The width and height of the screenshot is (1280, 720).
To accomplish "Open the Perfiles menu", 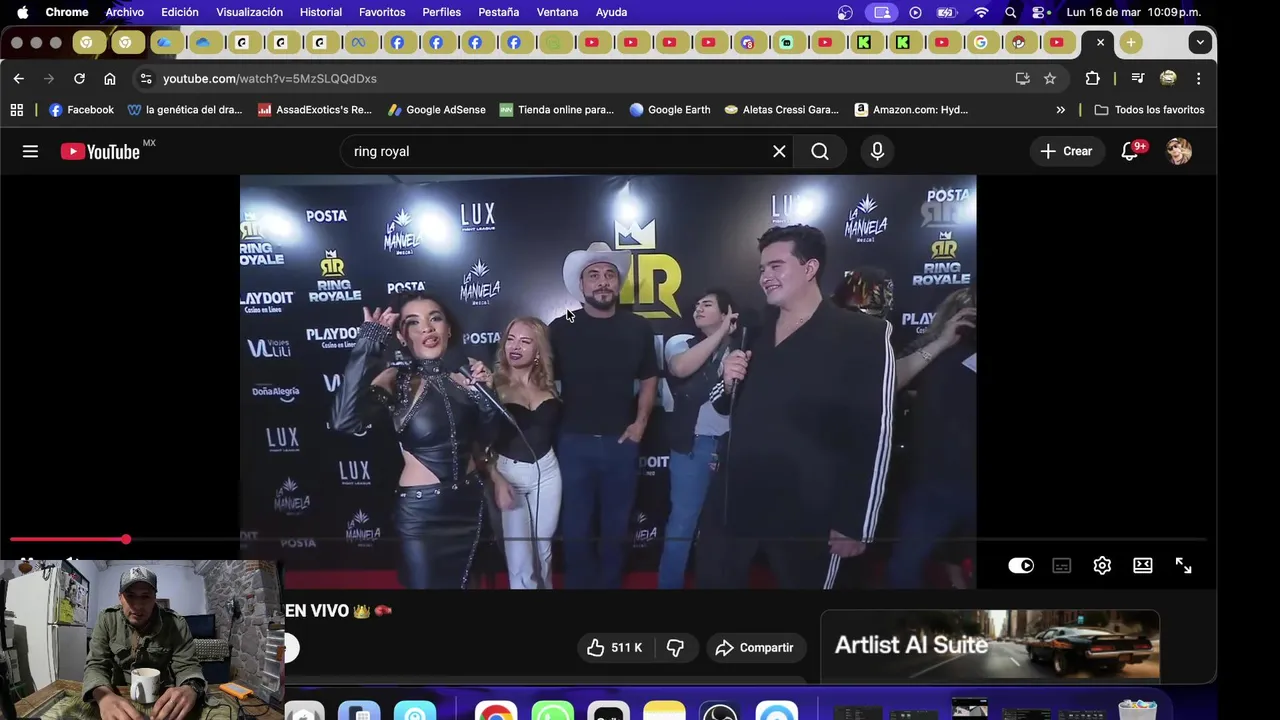I will pos(442,12).
